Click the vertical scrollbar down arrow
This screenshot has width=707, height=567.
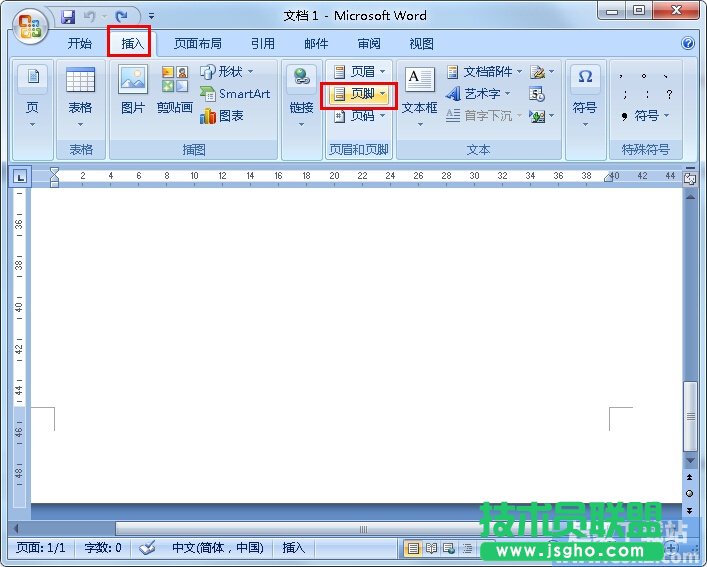click(690, 461)
